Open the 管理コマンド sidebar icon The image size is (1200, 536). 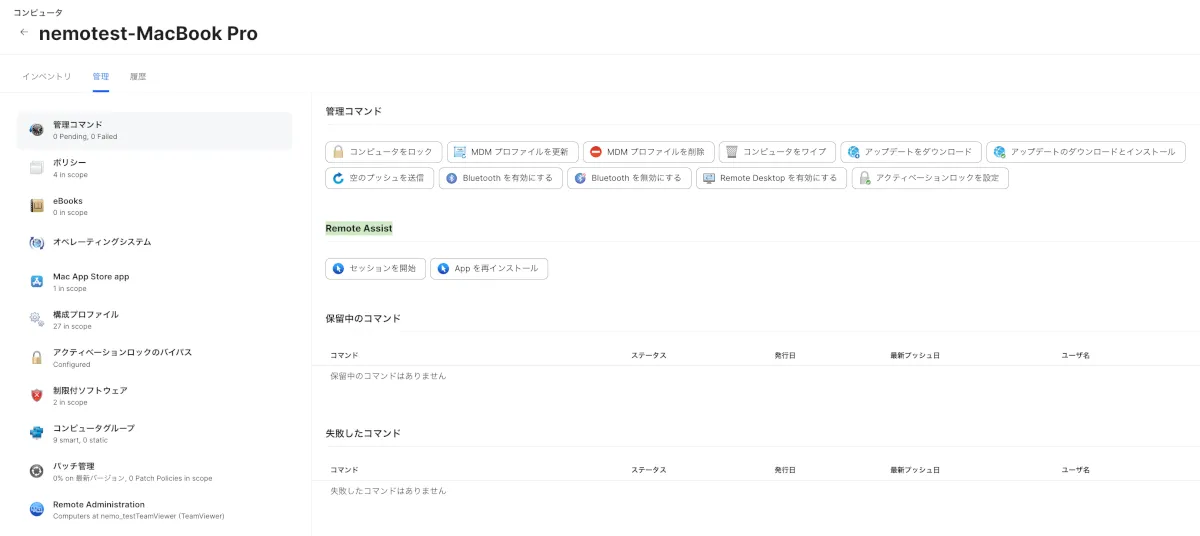(36, 130)
